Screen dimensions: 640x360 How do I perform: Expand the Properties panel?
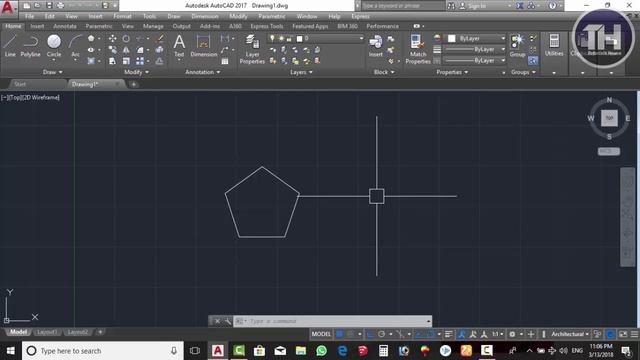point(452,72)
